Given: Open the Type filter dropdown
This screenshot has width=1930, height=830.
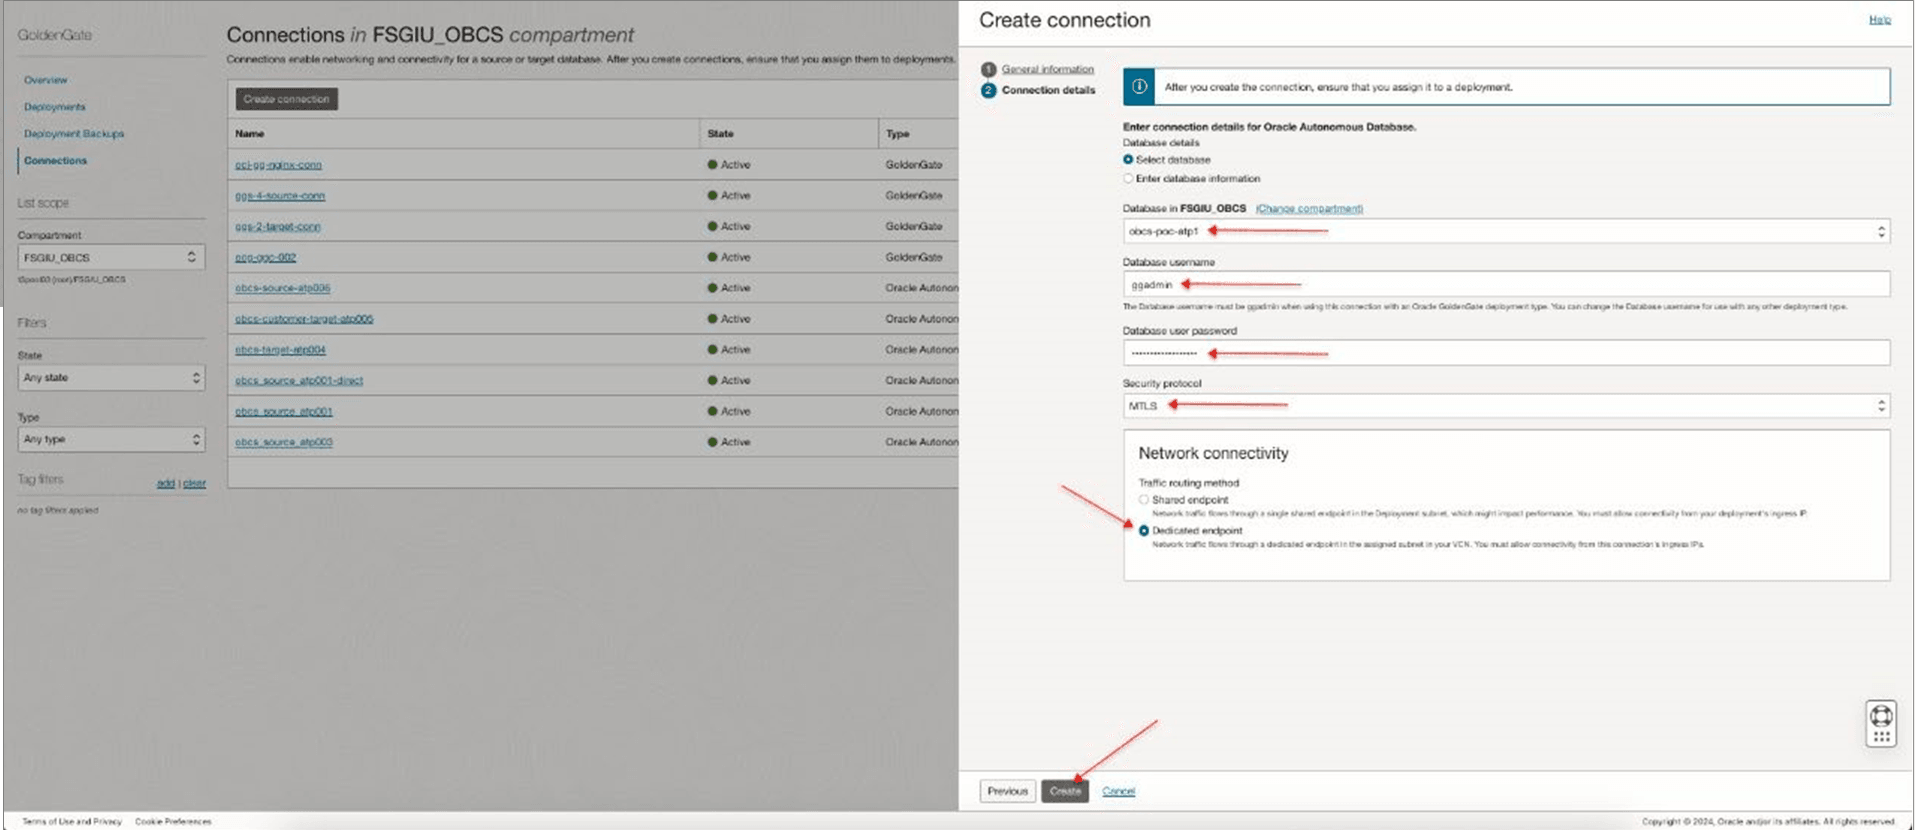Looking at the screenshot, I should pos(111,439).
